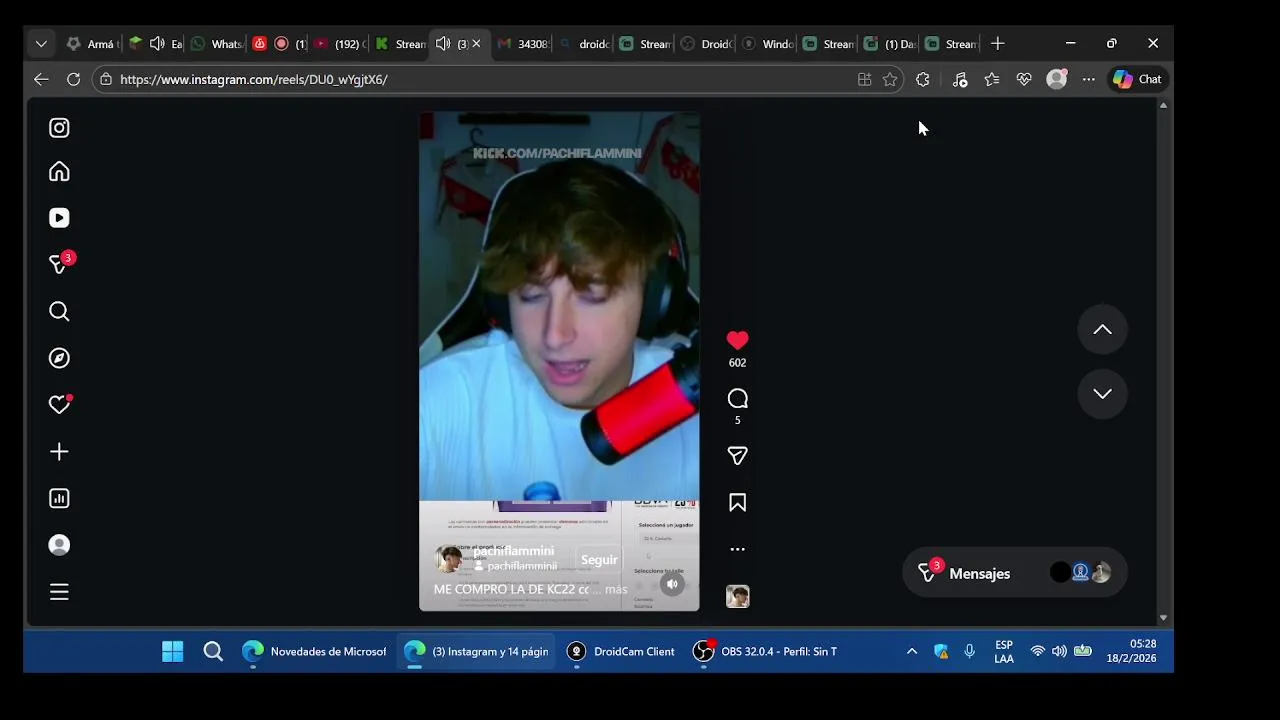
Task: Open clock showing 05:28 18/2/2026
Action: 1131,652
